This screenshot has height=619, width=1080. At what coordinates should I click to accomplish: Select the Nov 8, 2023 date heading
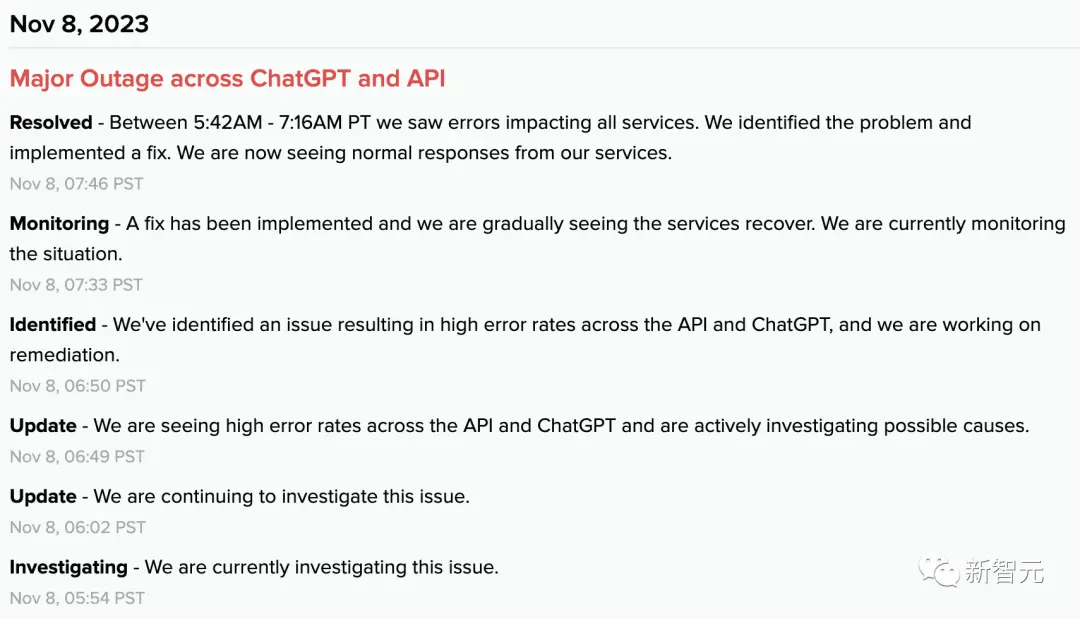click(79, 24)
